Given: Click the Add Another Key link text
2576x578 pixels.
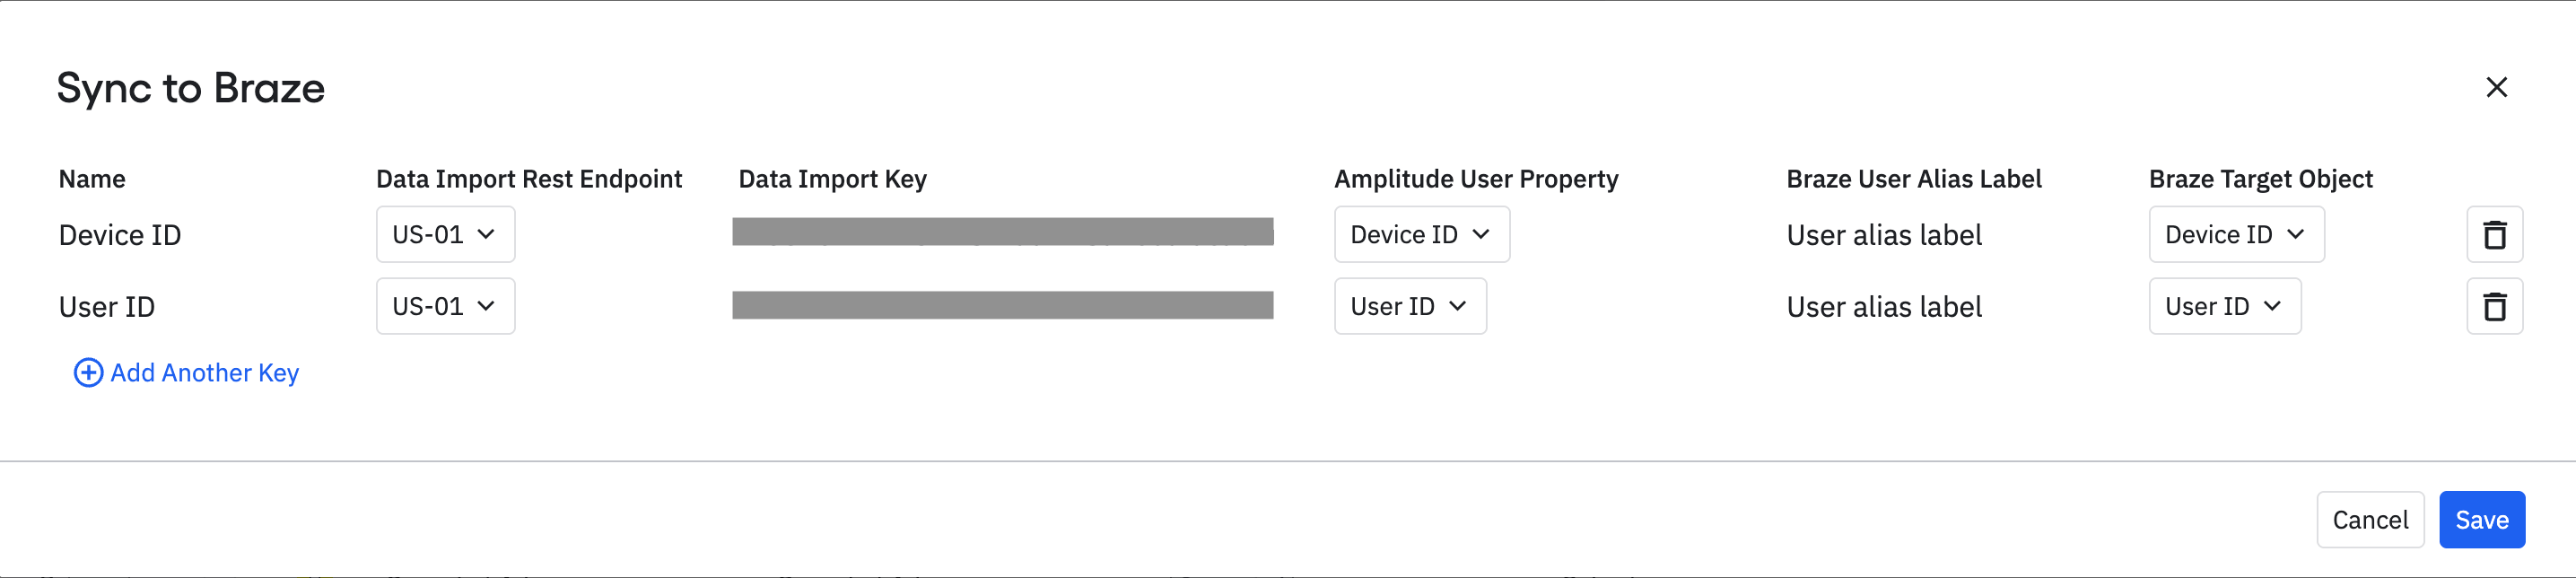Looking at the screenshot, I should pos(204,373).
